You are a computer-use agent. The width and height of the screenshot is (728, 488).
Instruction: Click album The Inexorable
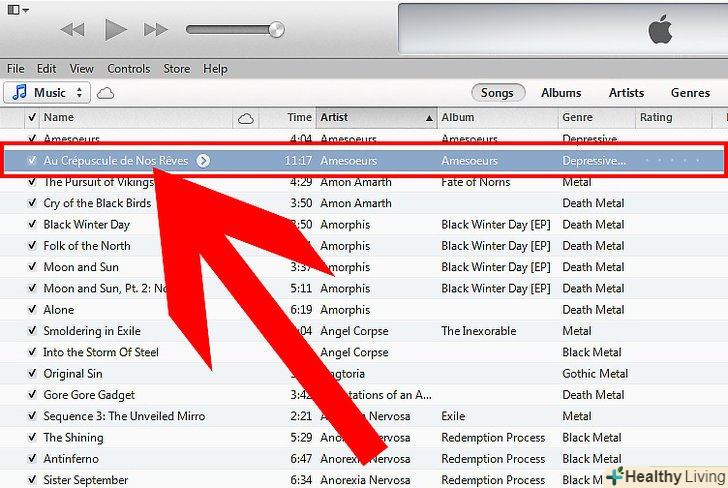tap(479, 331)
